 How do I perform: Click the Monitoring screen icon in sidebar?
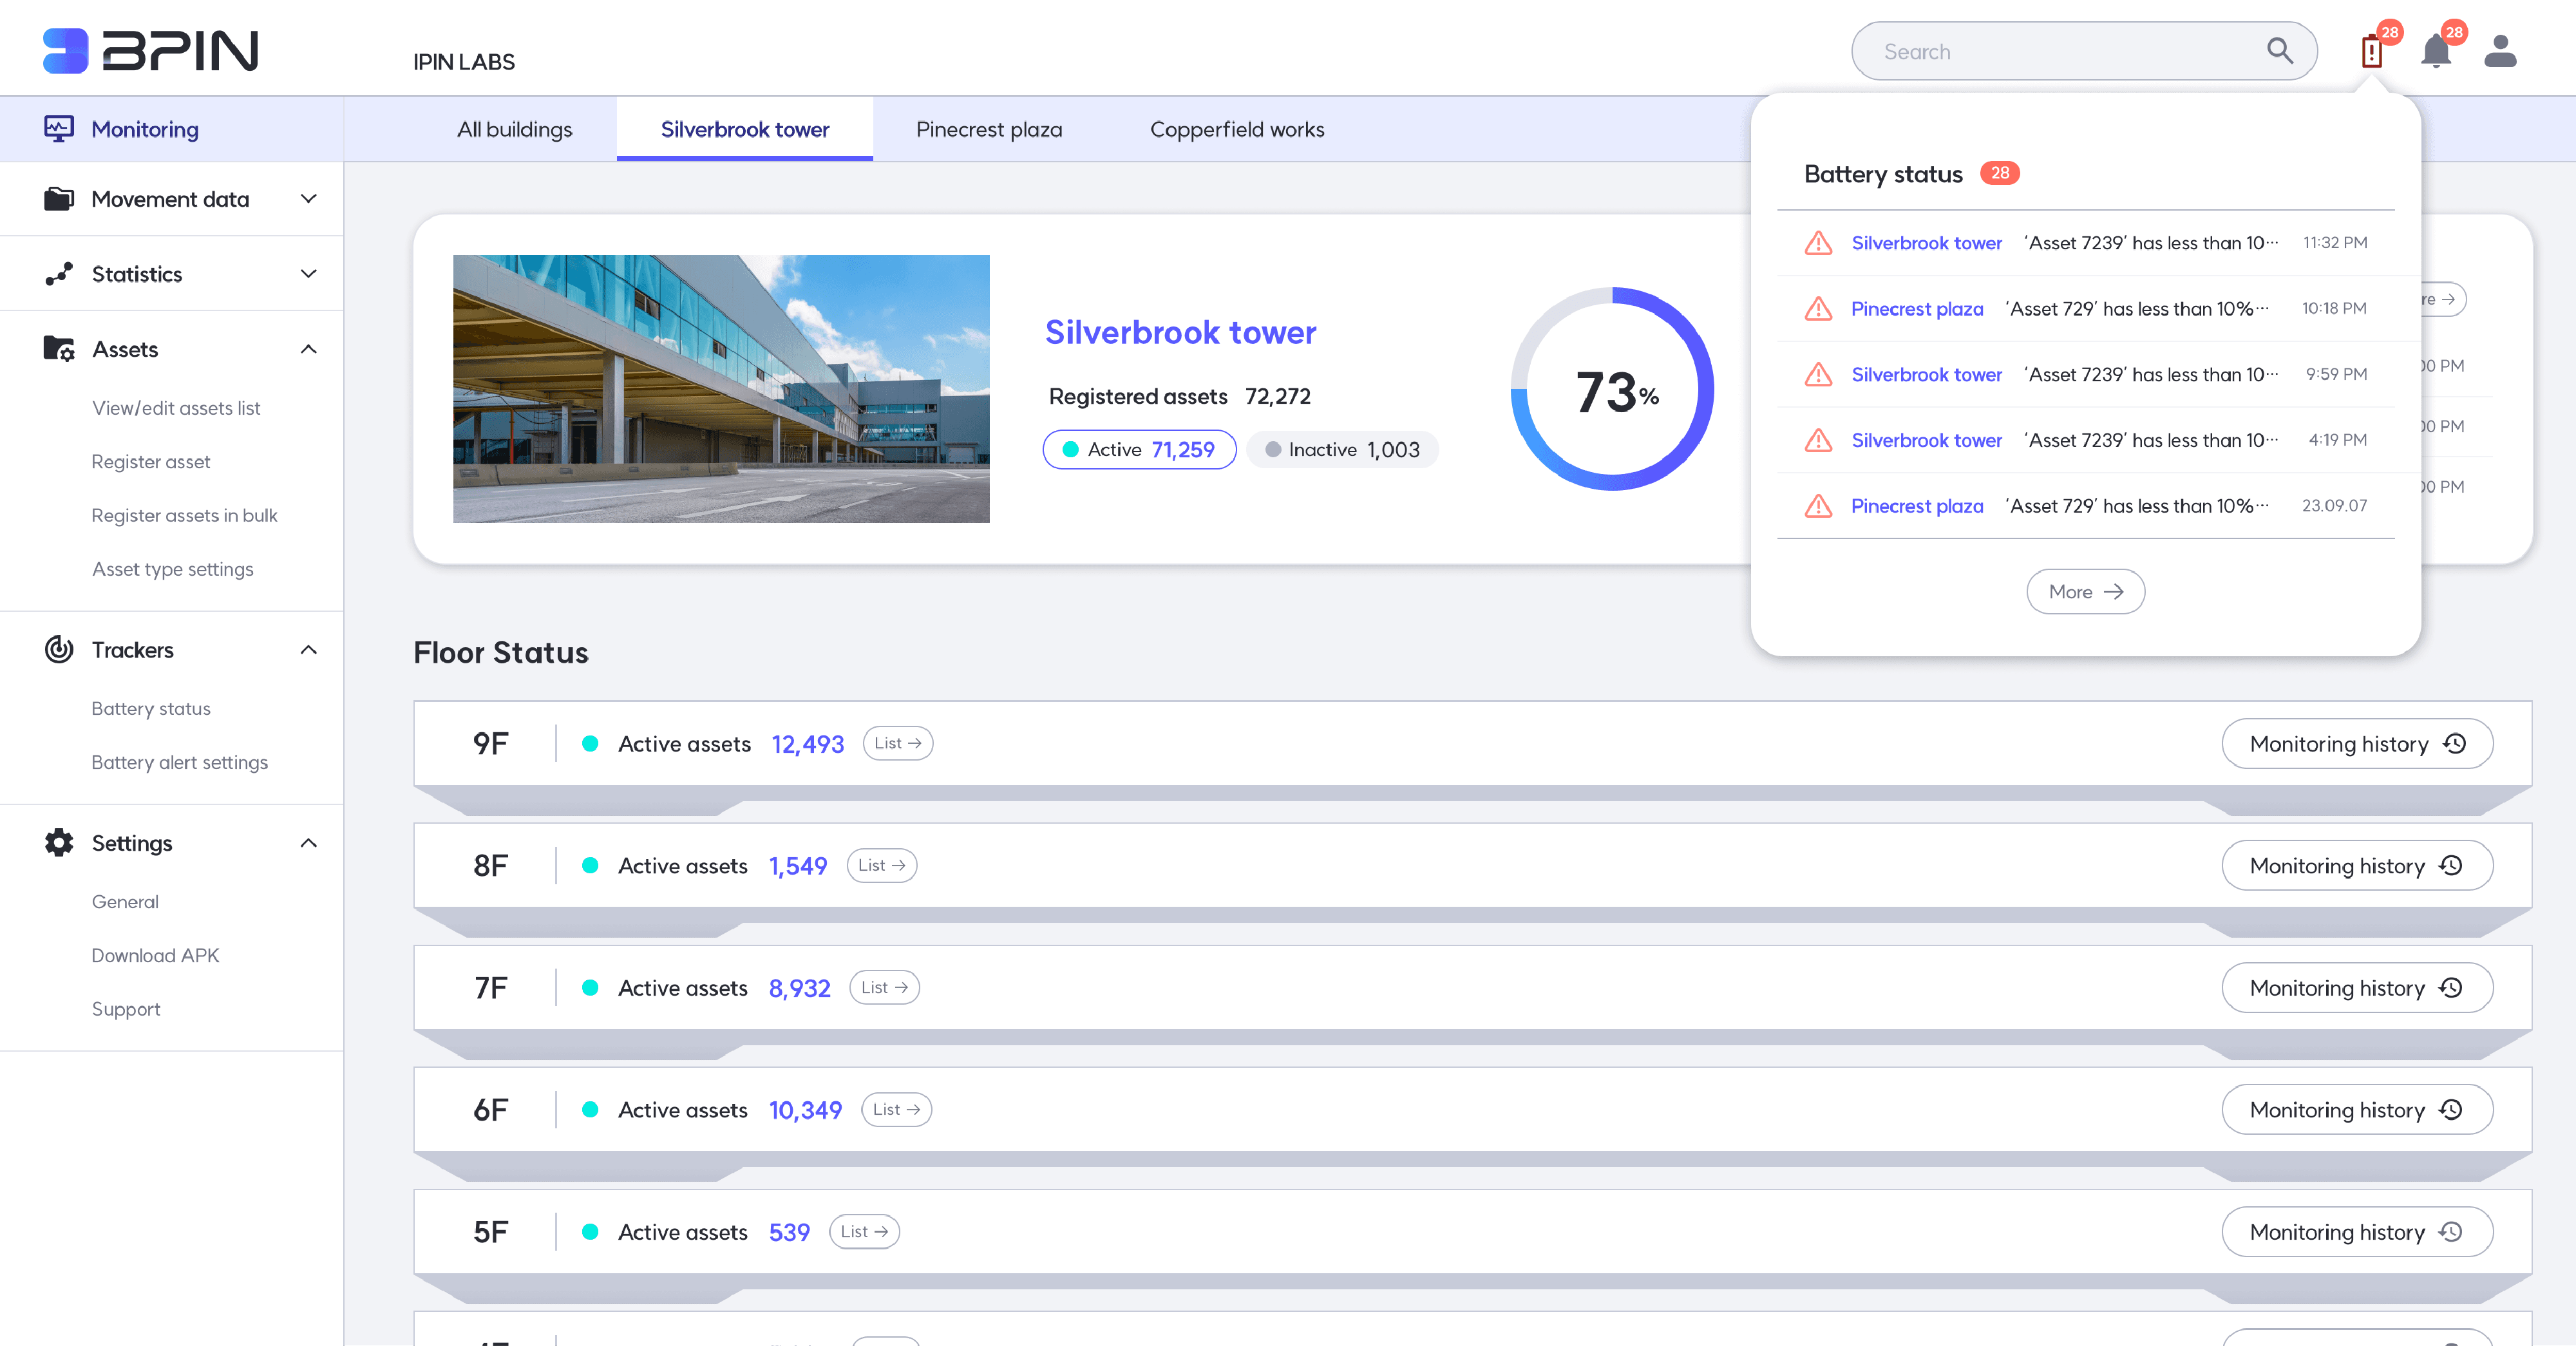click(59, 129)
